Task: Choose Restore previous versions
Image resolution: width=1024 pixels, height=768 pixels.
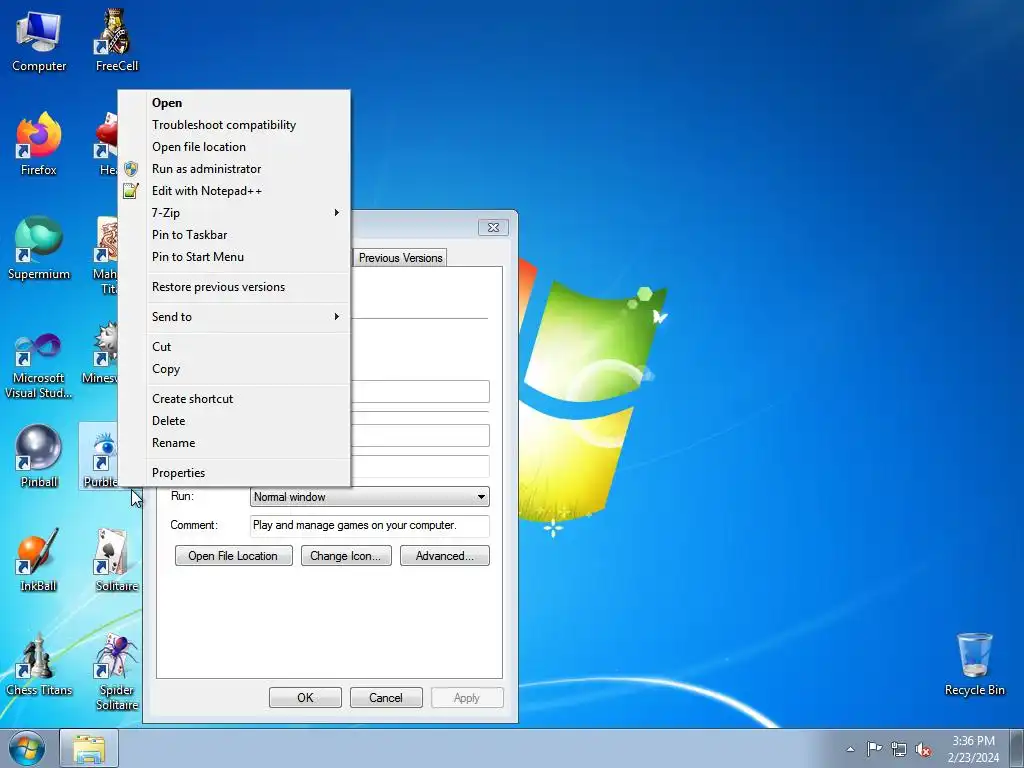Action: (234, 287)
